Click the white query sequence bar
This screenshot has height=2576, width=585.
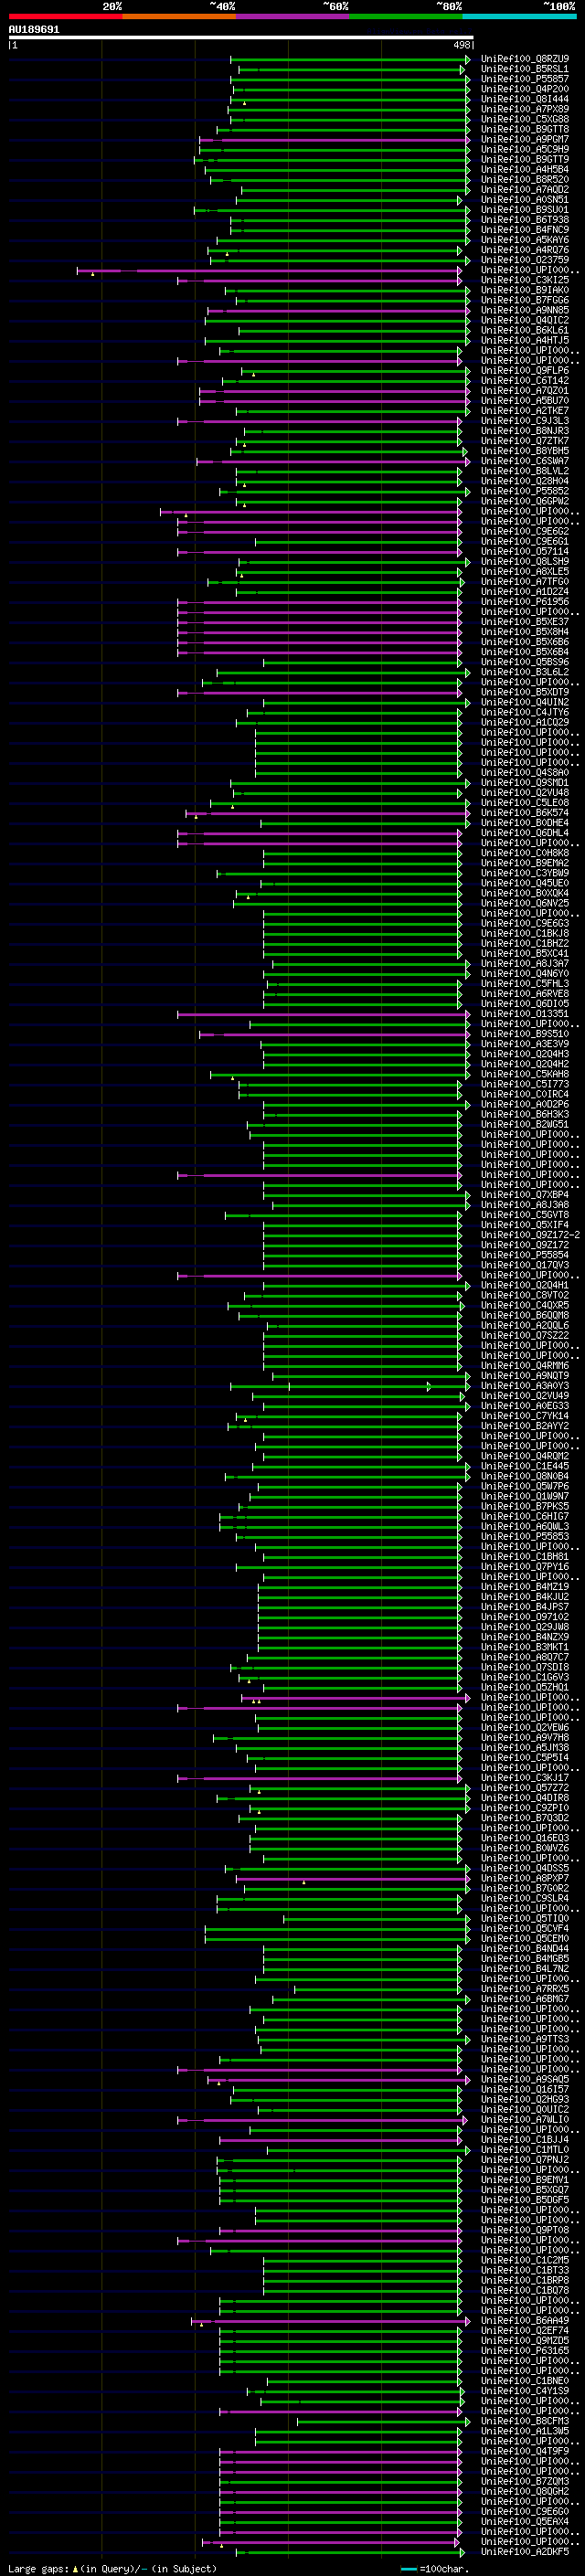(241, 38)
